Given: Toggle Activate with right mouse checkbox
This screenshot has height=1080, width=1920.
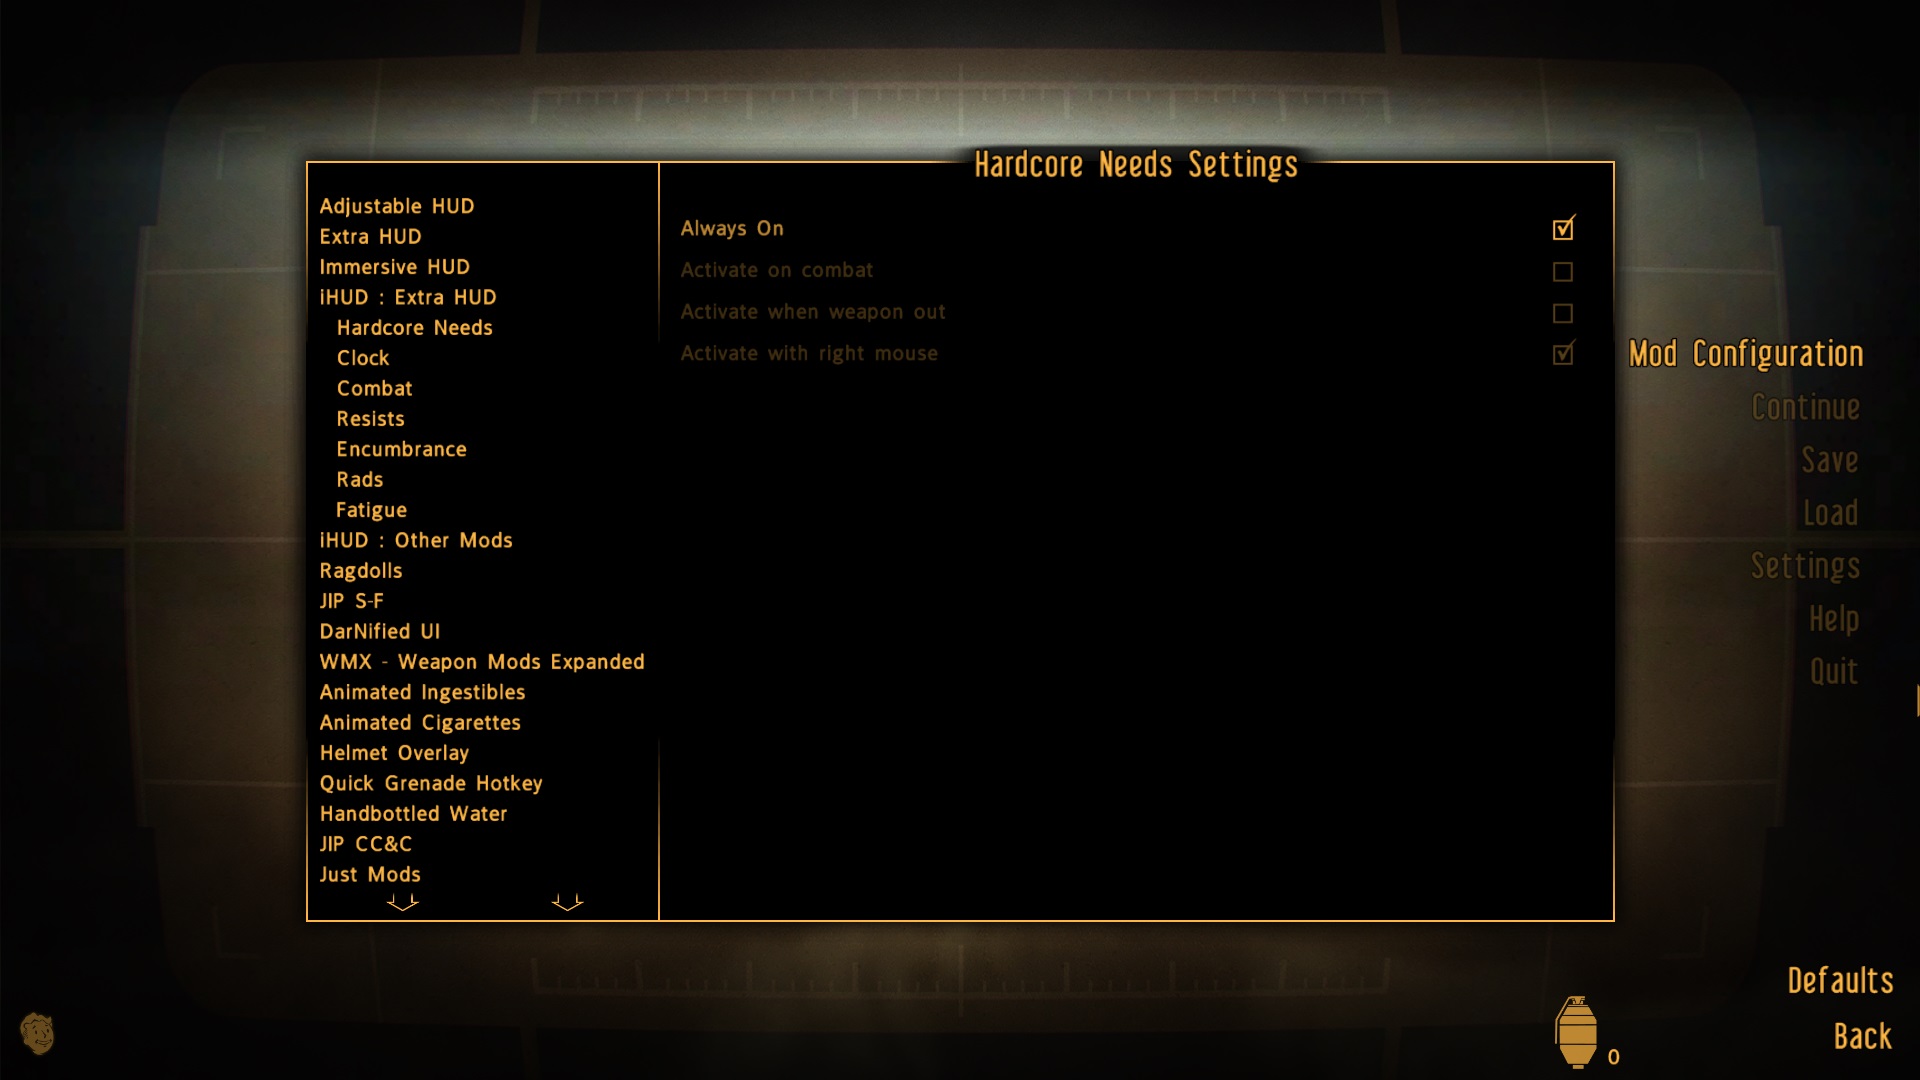Looking at the screenshot, I should (1561, 353).
